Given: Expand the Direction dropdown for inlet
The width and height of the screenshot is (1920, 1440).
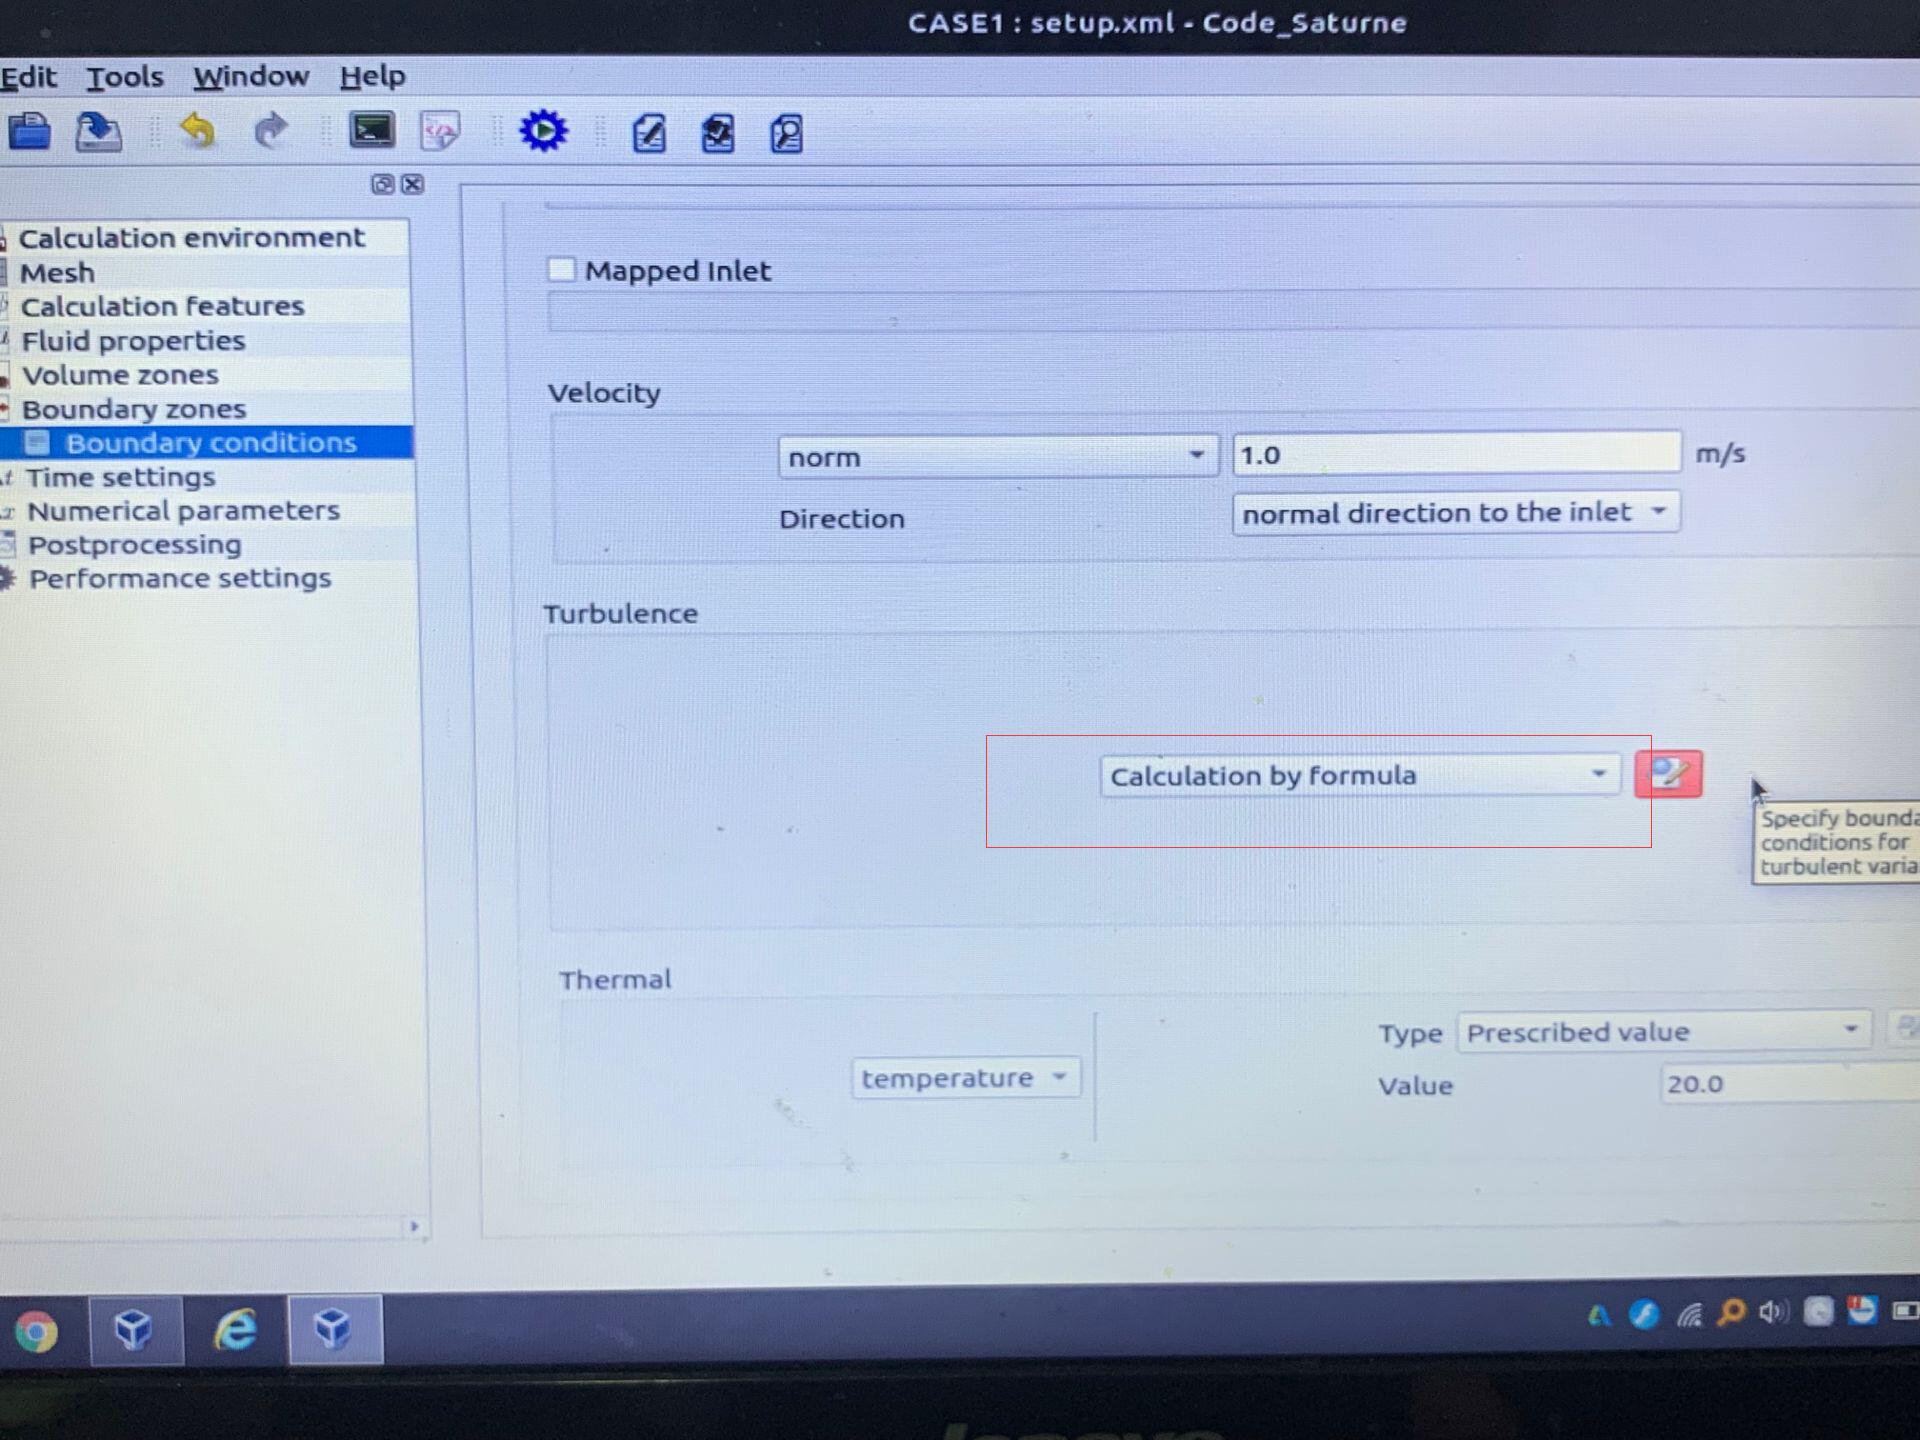Looking at the screenshot, I should [x=1455, y=513].
